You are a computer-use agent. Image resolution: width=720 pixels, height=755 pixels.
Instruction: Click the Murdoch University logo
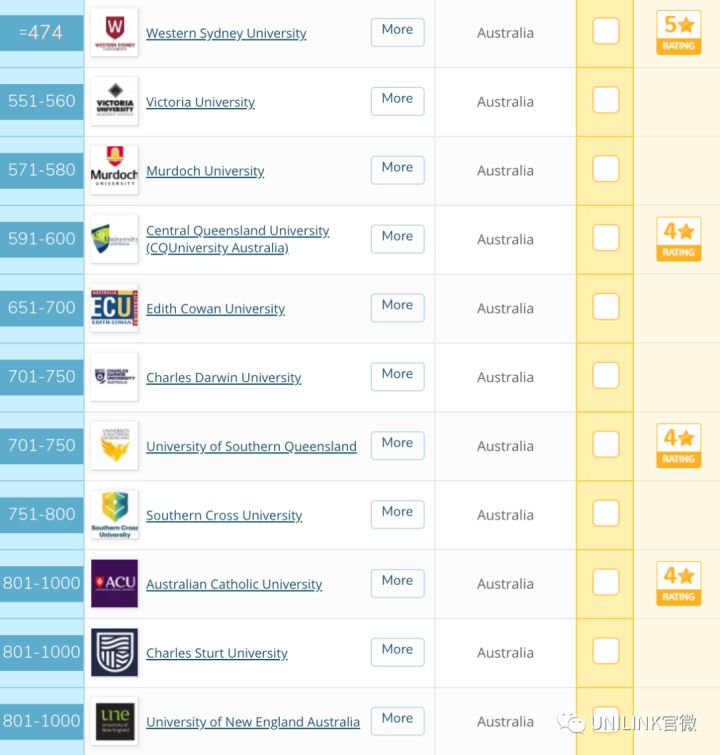[115, 170]
